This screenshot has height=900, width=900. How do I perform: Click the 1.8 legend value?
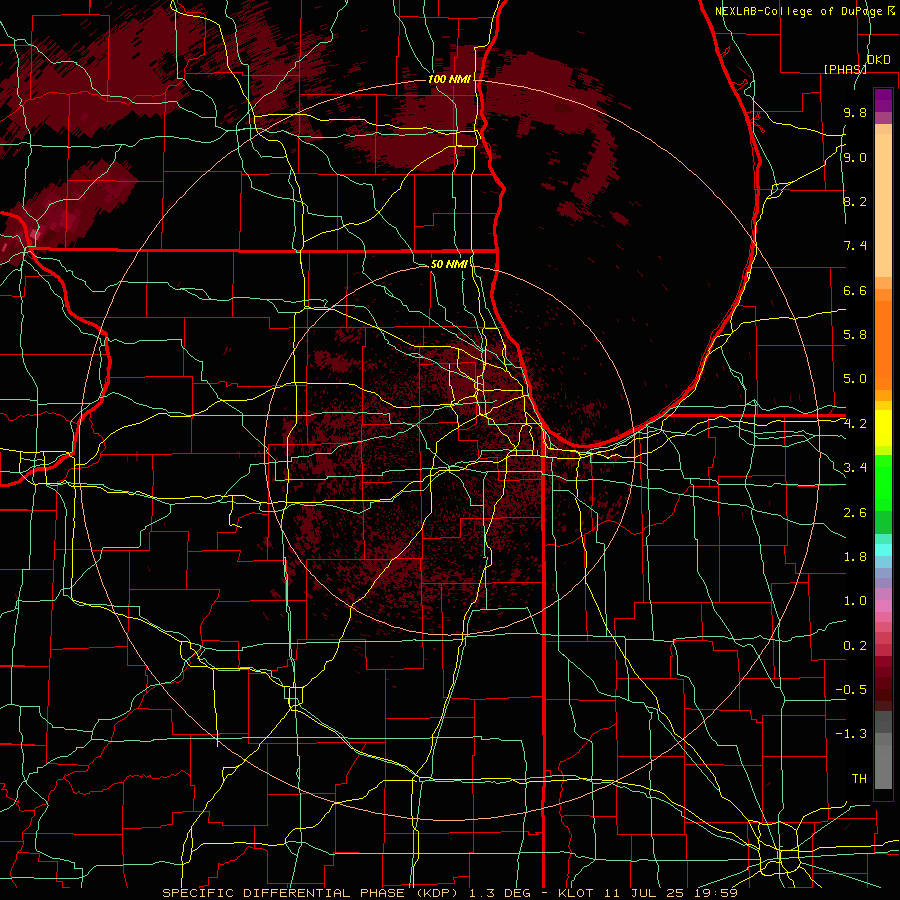tap(855, 557)
